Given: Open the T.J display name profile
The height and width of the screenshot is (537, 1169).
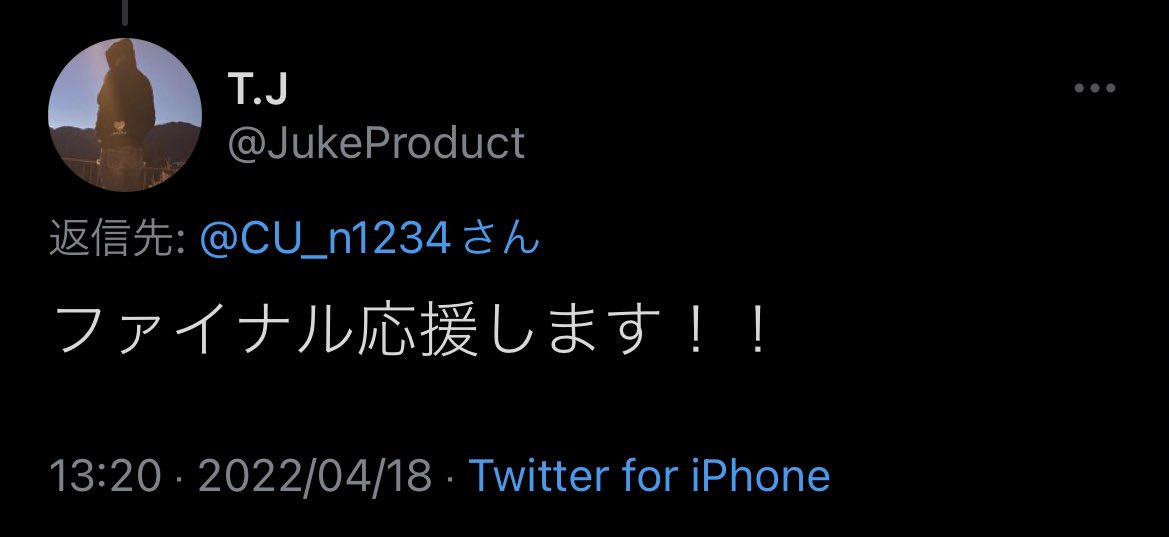Looking at the screenshot, I should click(257, 90).
